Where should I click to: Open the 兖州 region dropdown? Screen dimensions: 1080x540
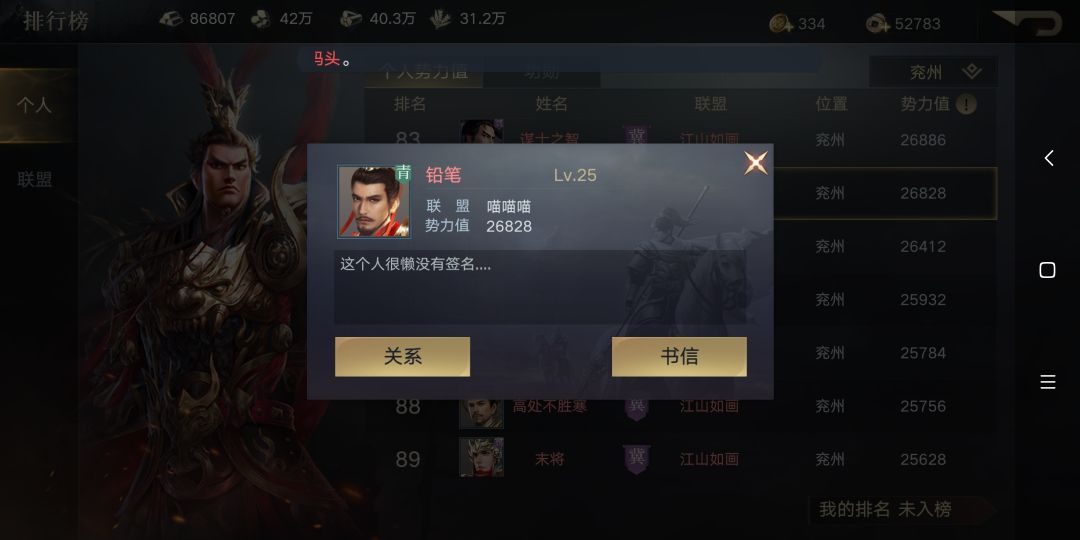click(x=934, y=72)
